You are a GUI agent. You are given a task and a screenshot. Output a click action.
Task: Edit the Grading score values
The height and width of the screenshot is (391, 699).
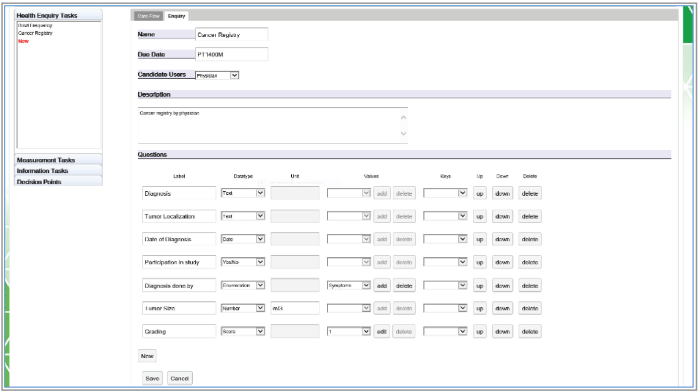pyautogui.click(x=382, y=332)
